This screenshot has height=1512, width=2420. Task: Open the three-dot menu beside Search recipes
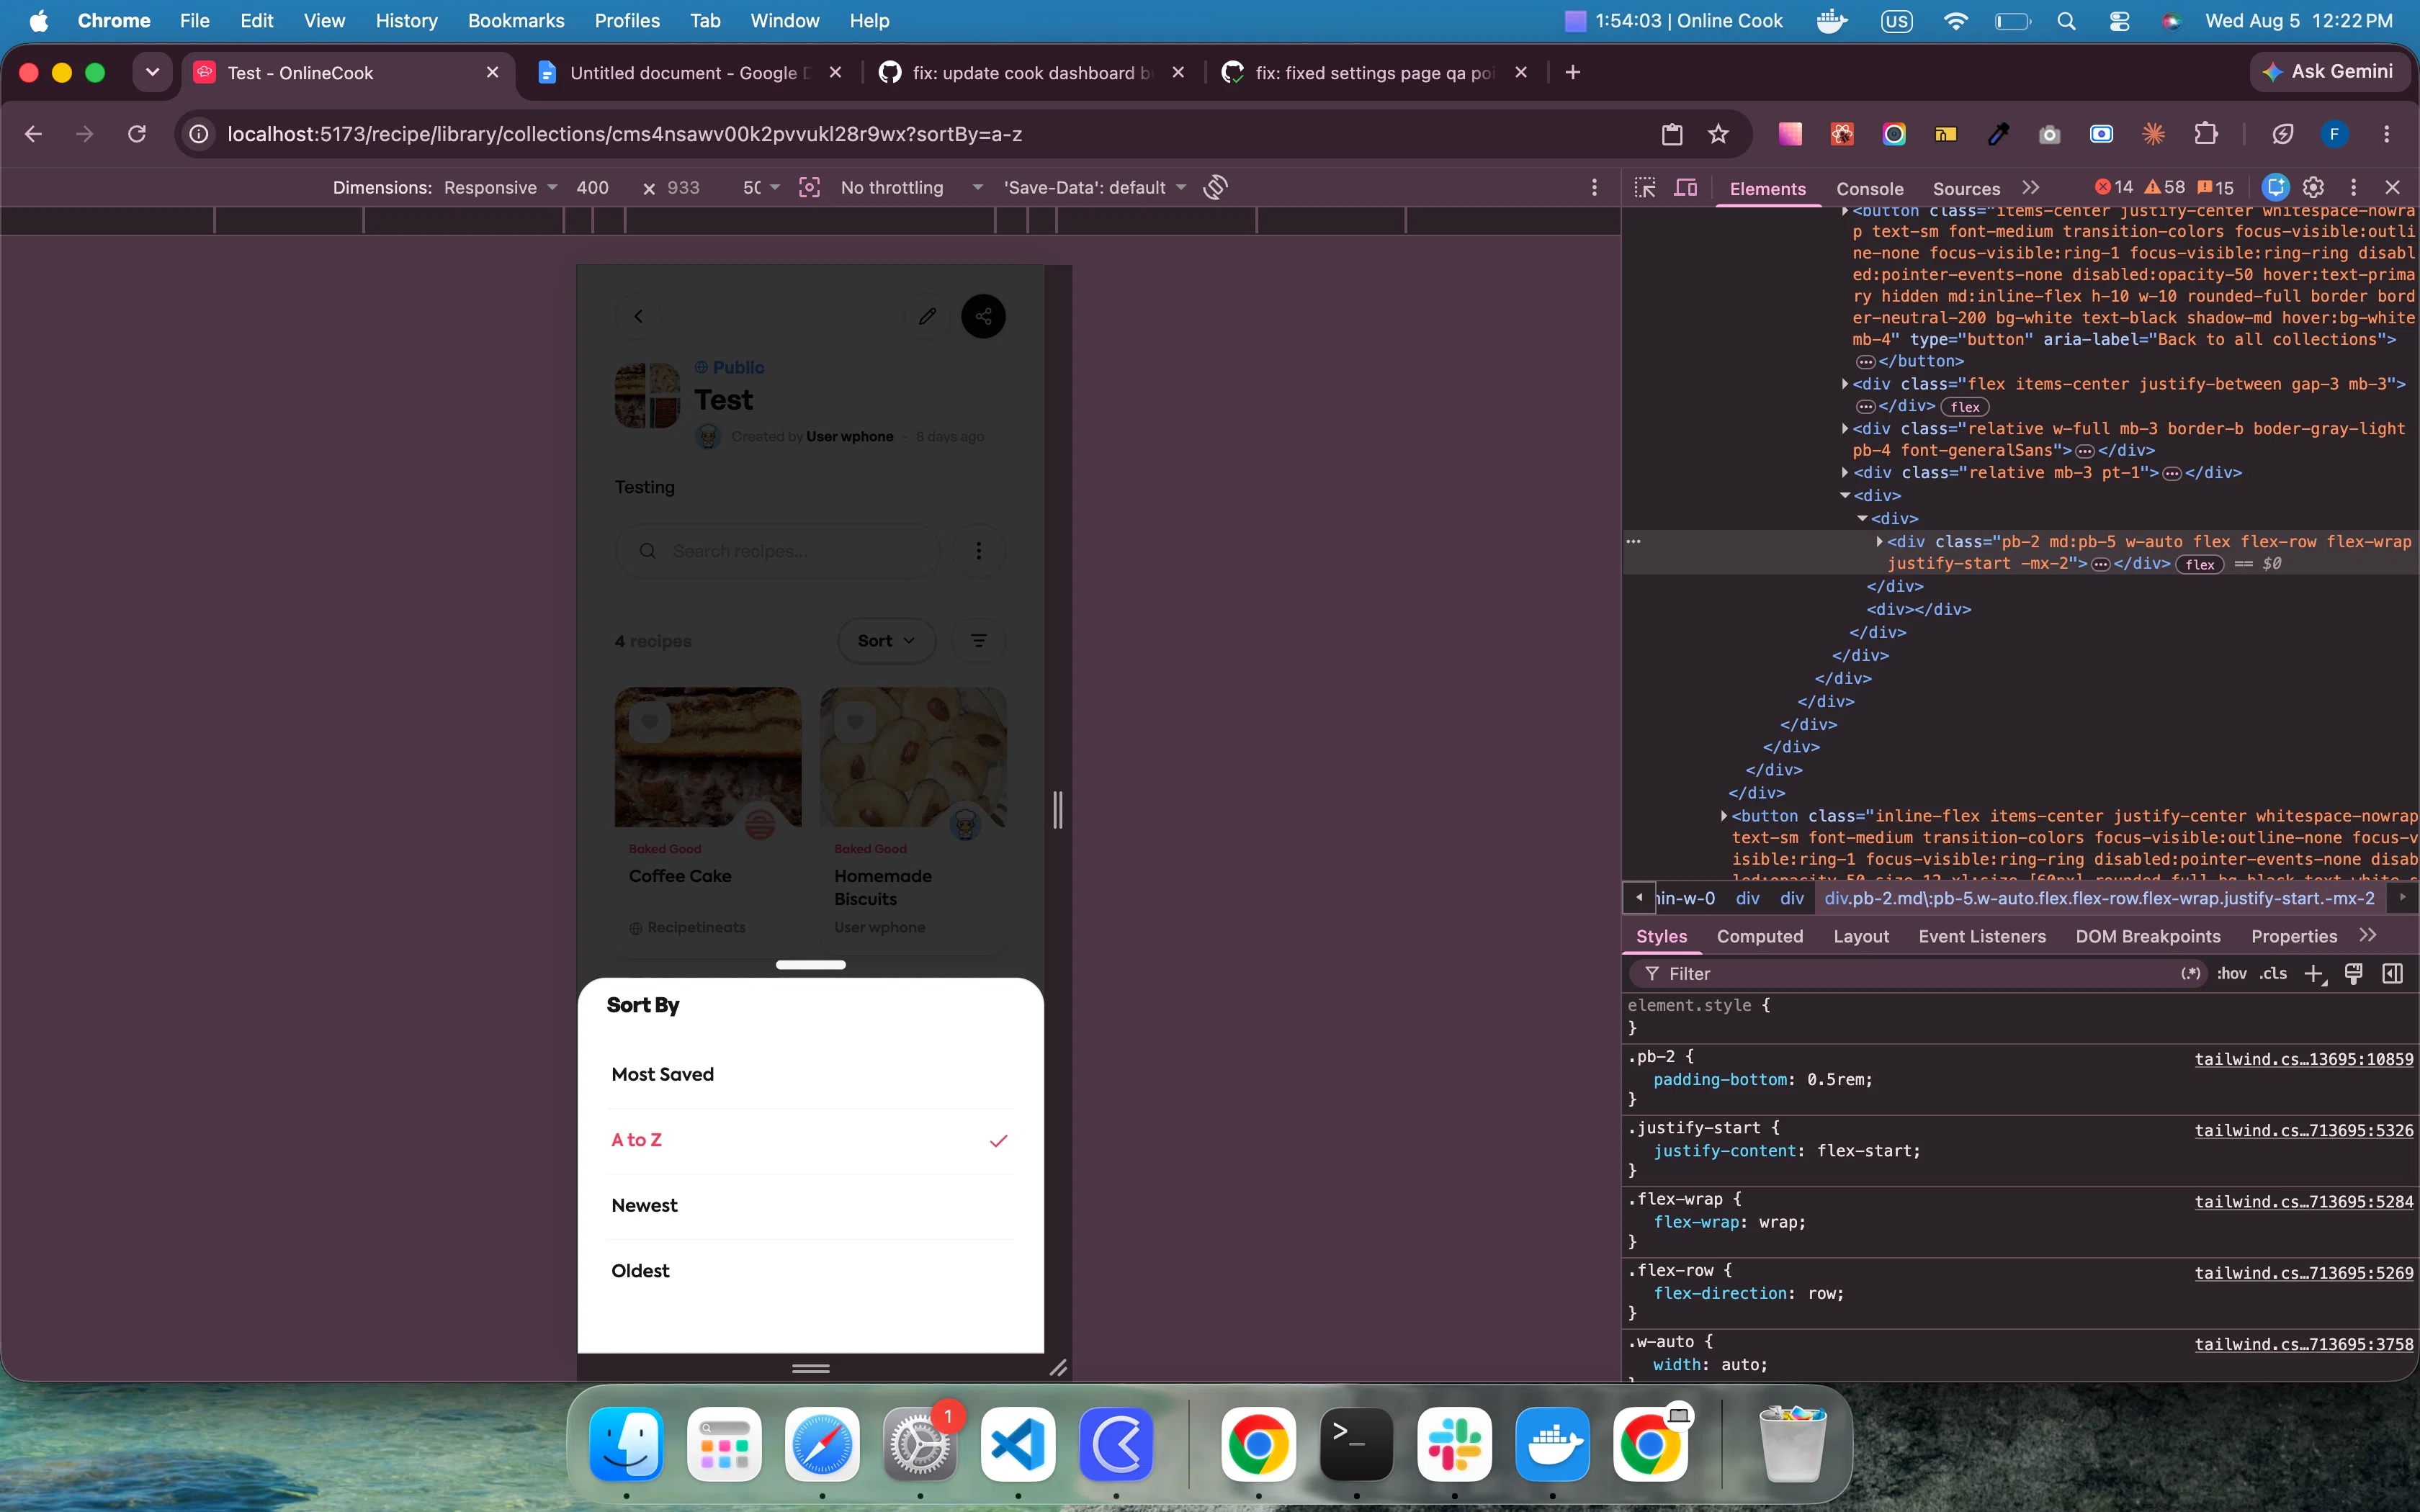pyautogui.click(x=979, y=551)
